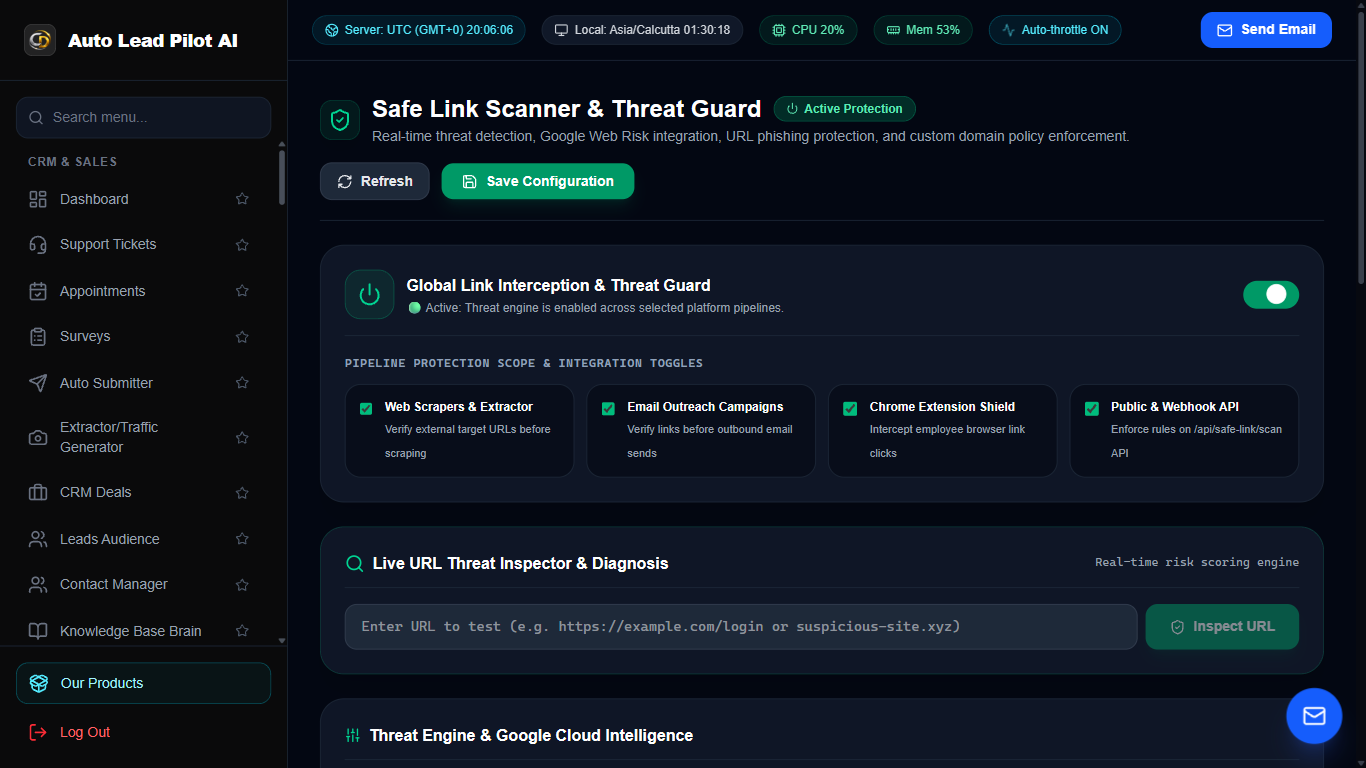Favorite Appointments with its star icon
The height and width of the screenshot is (768, 1366).
(242, 291)
